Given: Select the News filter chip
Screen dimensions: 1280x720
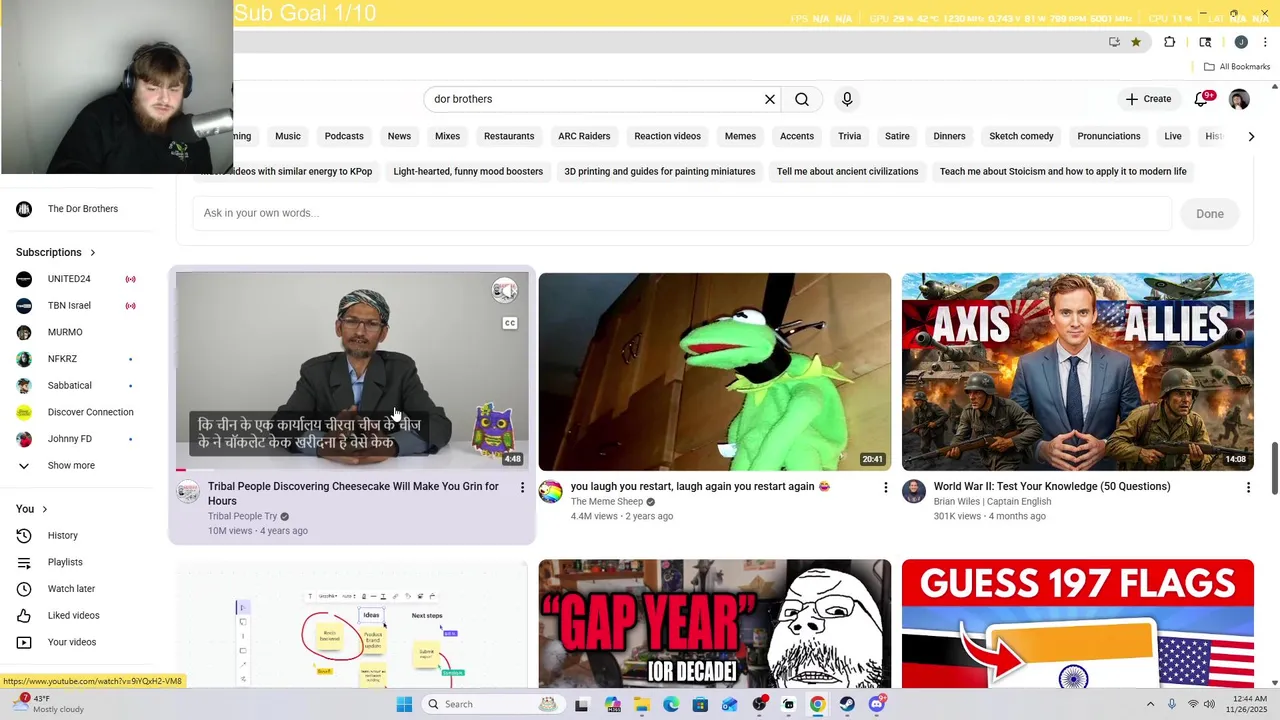Looking at the screenshot, I should pos(399,136).
